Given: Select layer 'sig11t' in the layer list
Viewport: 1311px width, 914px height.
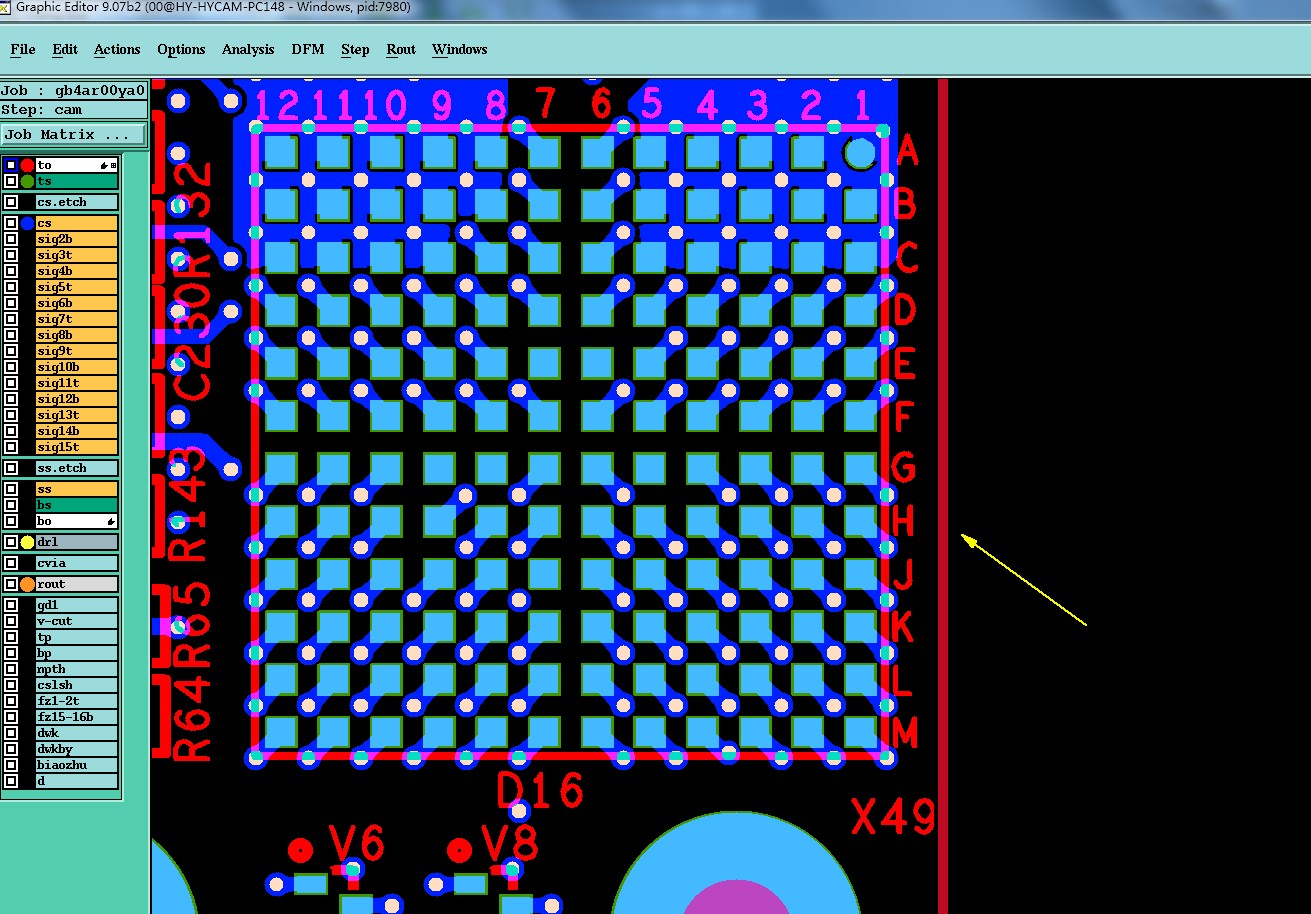Looking at the screenshot, I should coord(77,383).
